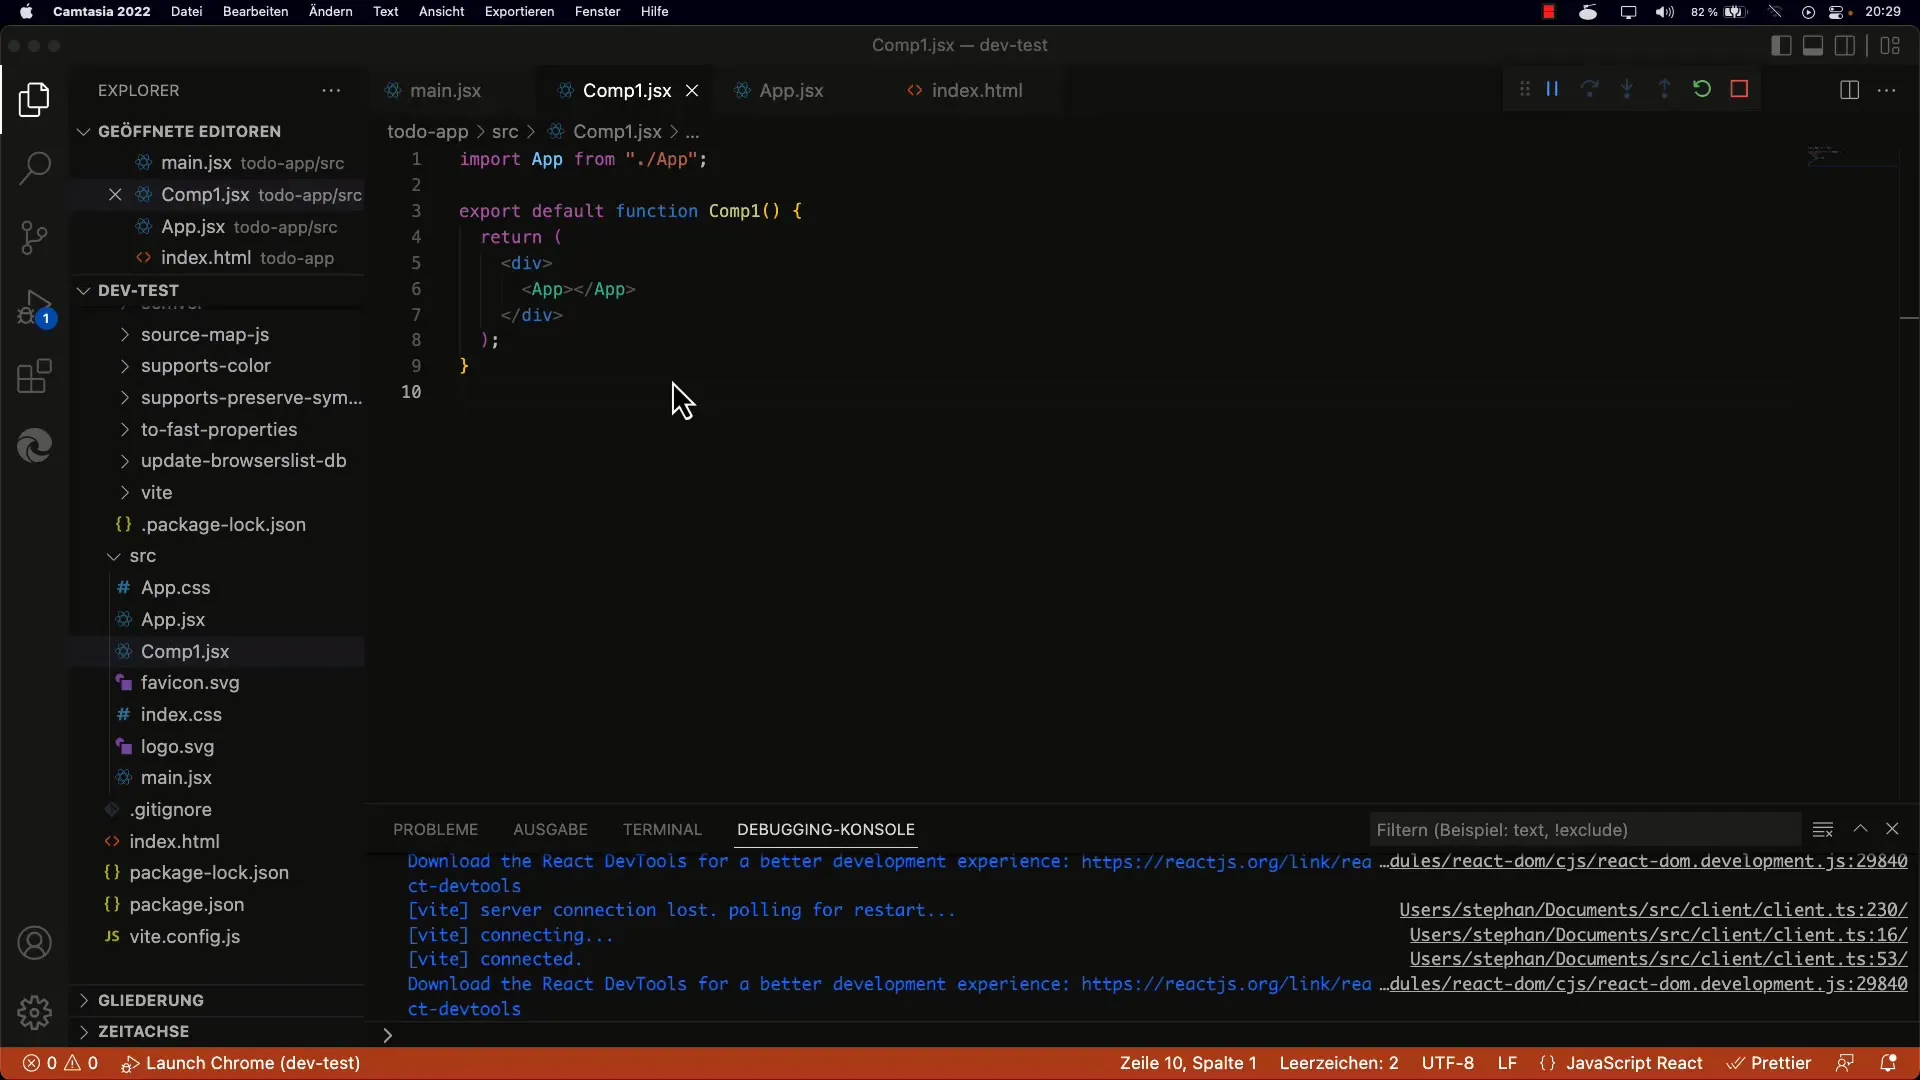This screenshot has height=1080, width=1920.
Task: Pause the debug session
Action: coord(1552,89)
